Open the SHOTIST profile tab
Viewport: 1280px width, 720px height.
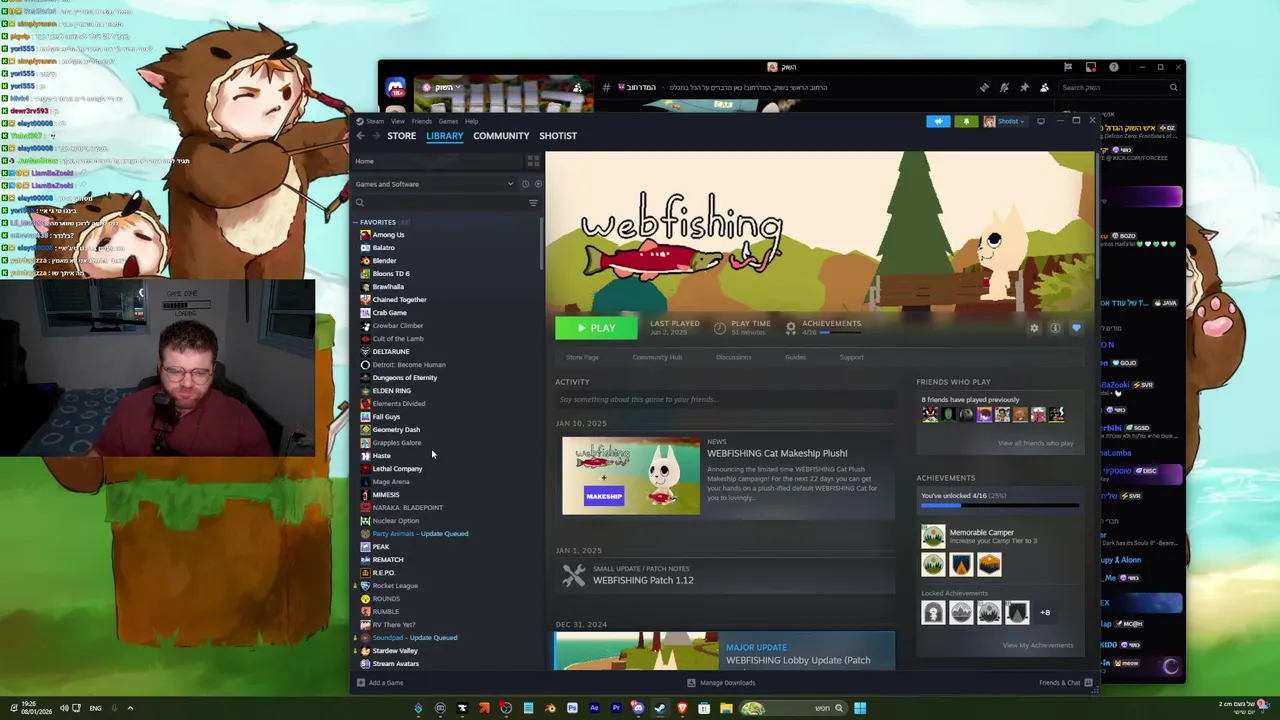[x=558, y=136]
